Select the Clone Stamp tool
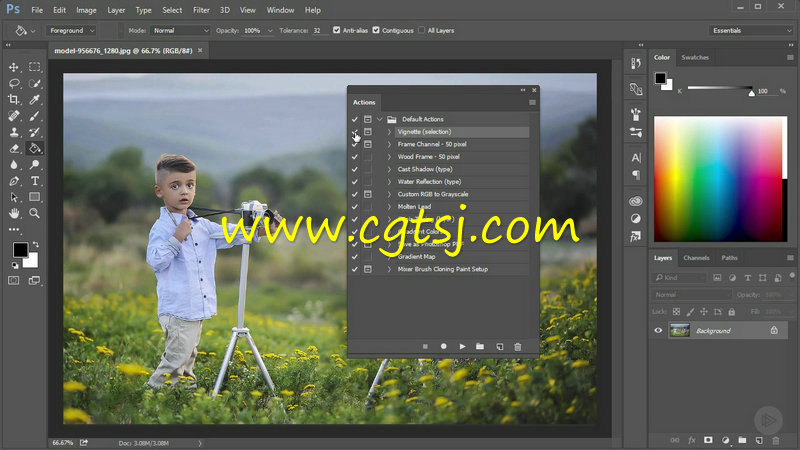The width and height of the screenshot is (800, 450). pos(14,132)
